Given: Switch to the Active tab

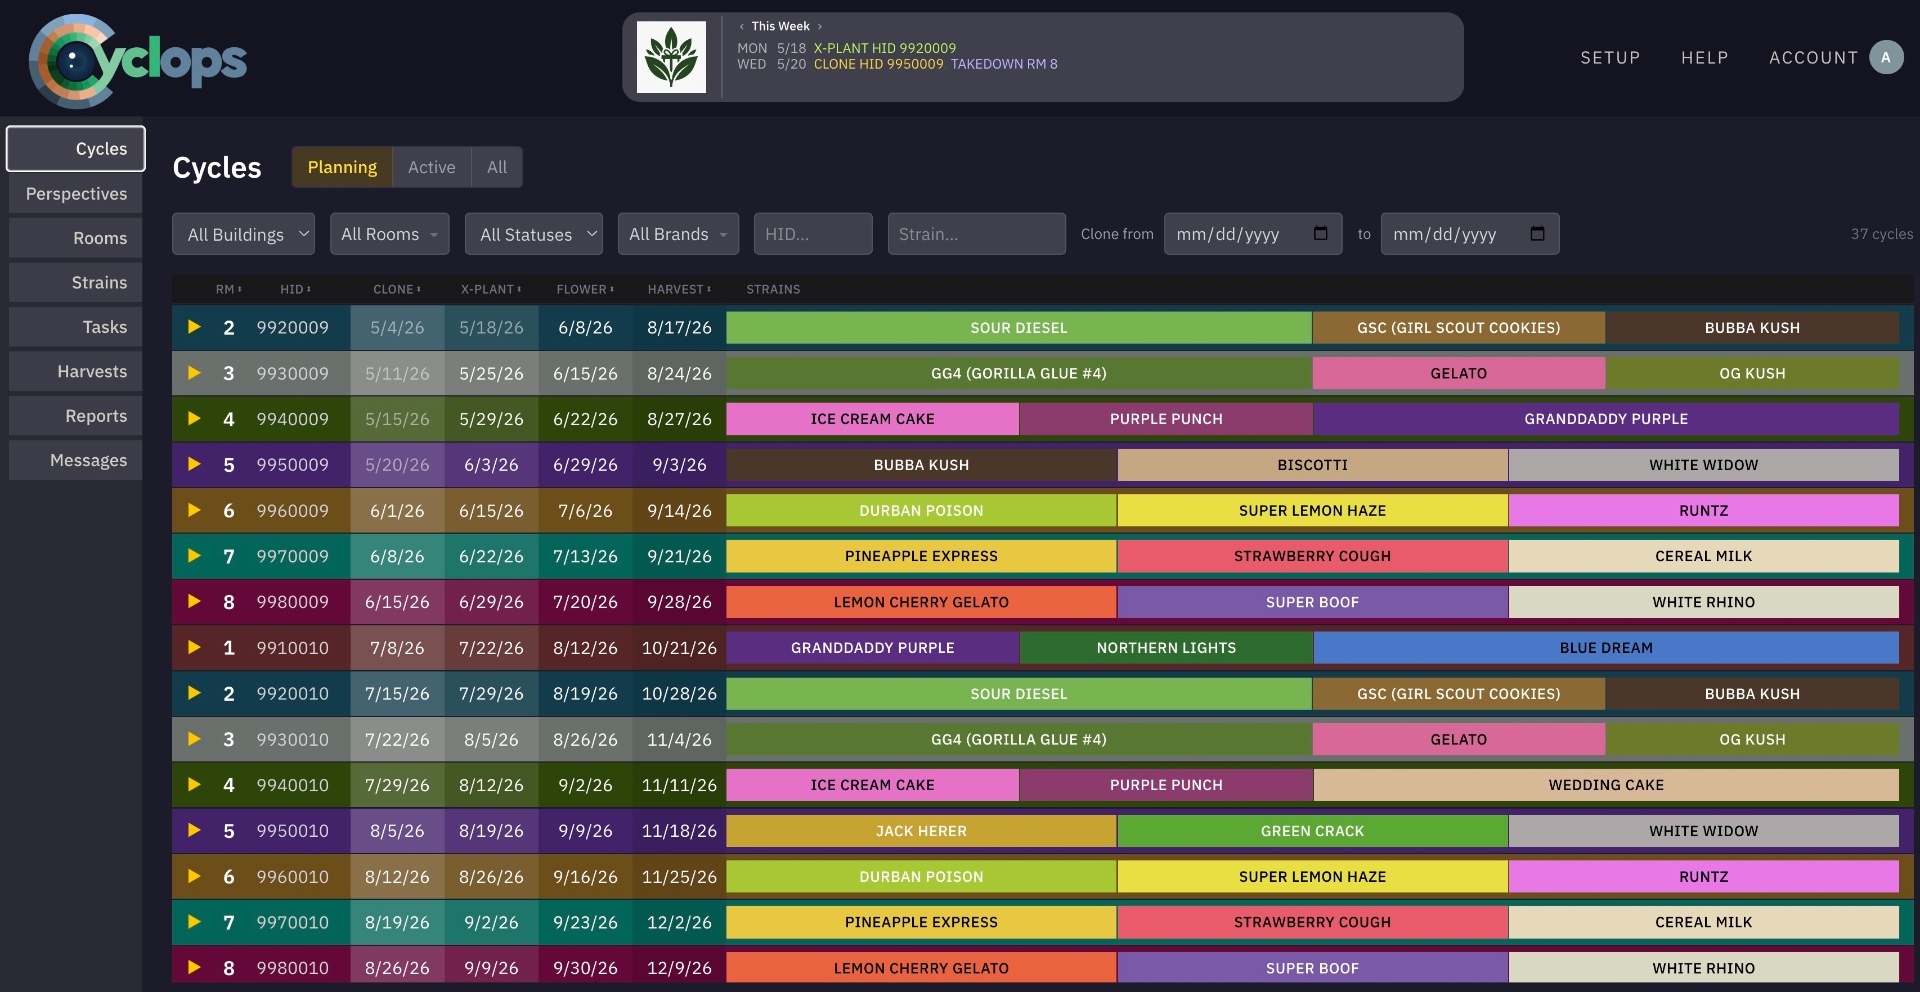Looking at the screenshot, I should pyautogui.click(x=432, y=167).
